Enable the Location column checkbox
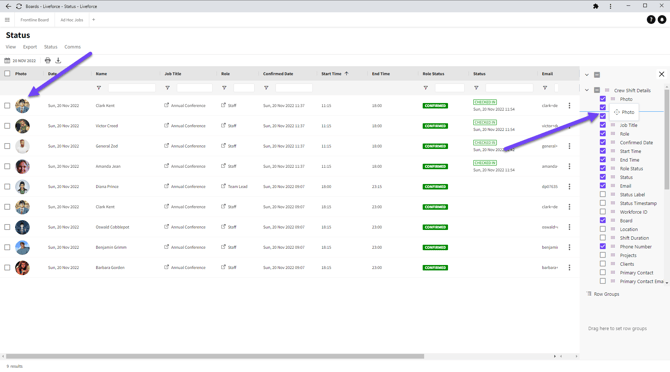Image resolution: width=670 pixels, height=372 pixels. [x=603, y=229]
